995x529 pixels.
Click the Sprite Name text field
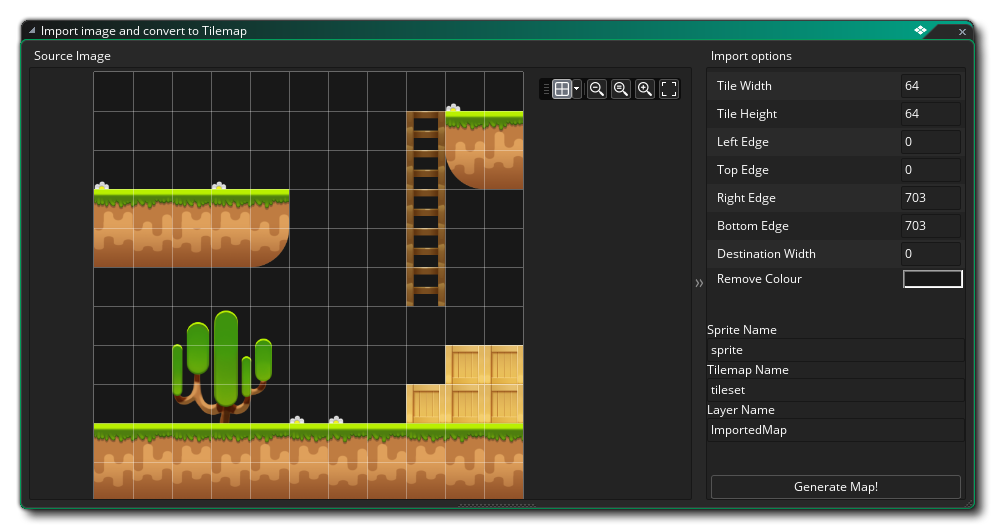coord(836,350)
